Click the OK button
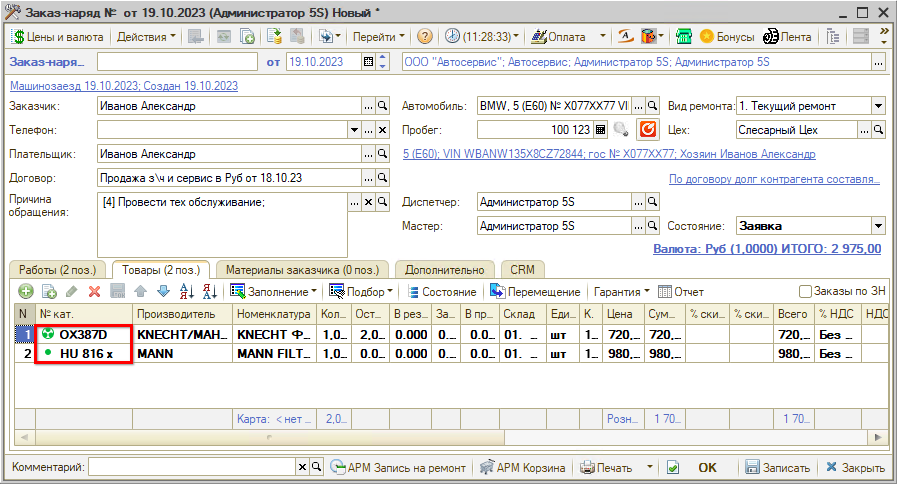Screen dimensions: 897x484 707,467
